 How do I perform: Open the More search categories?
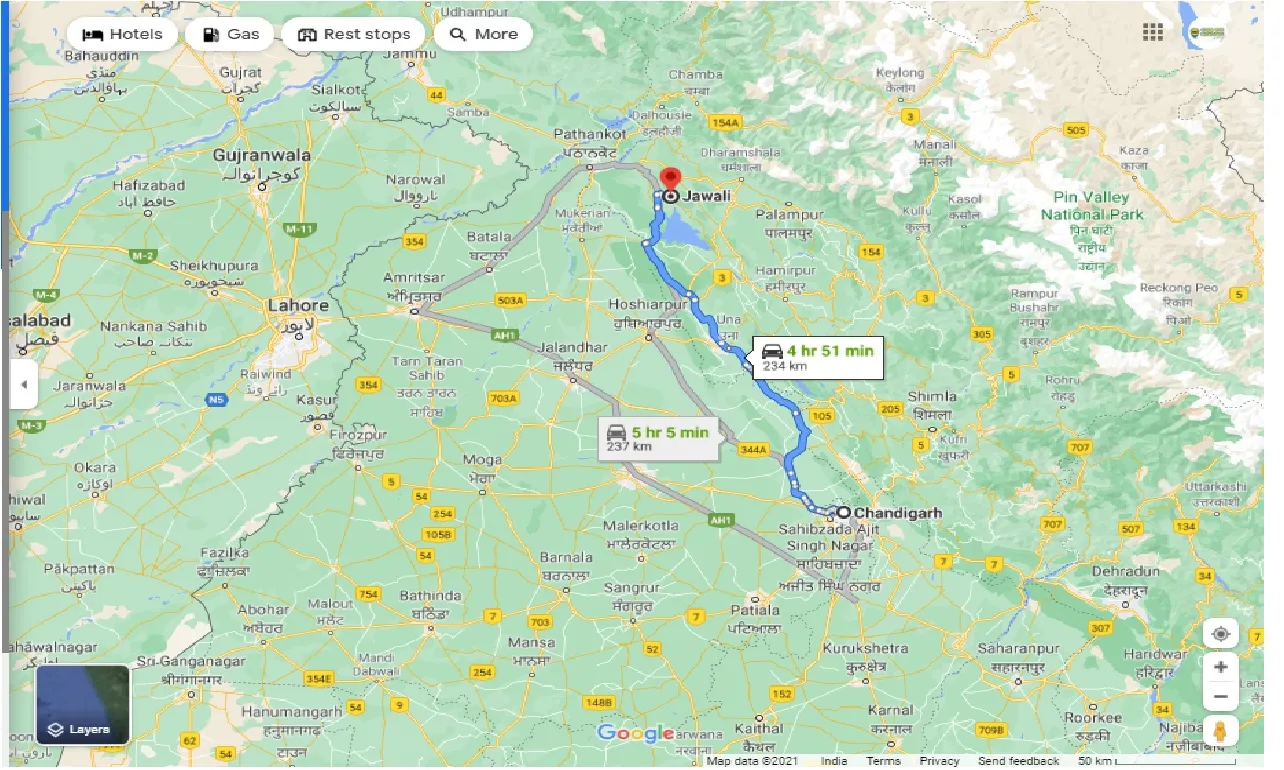483,34
